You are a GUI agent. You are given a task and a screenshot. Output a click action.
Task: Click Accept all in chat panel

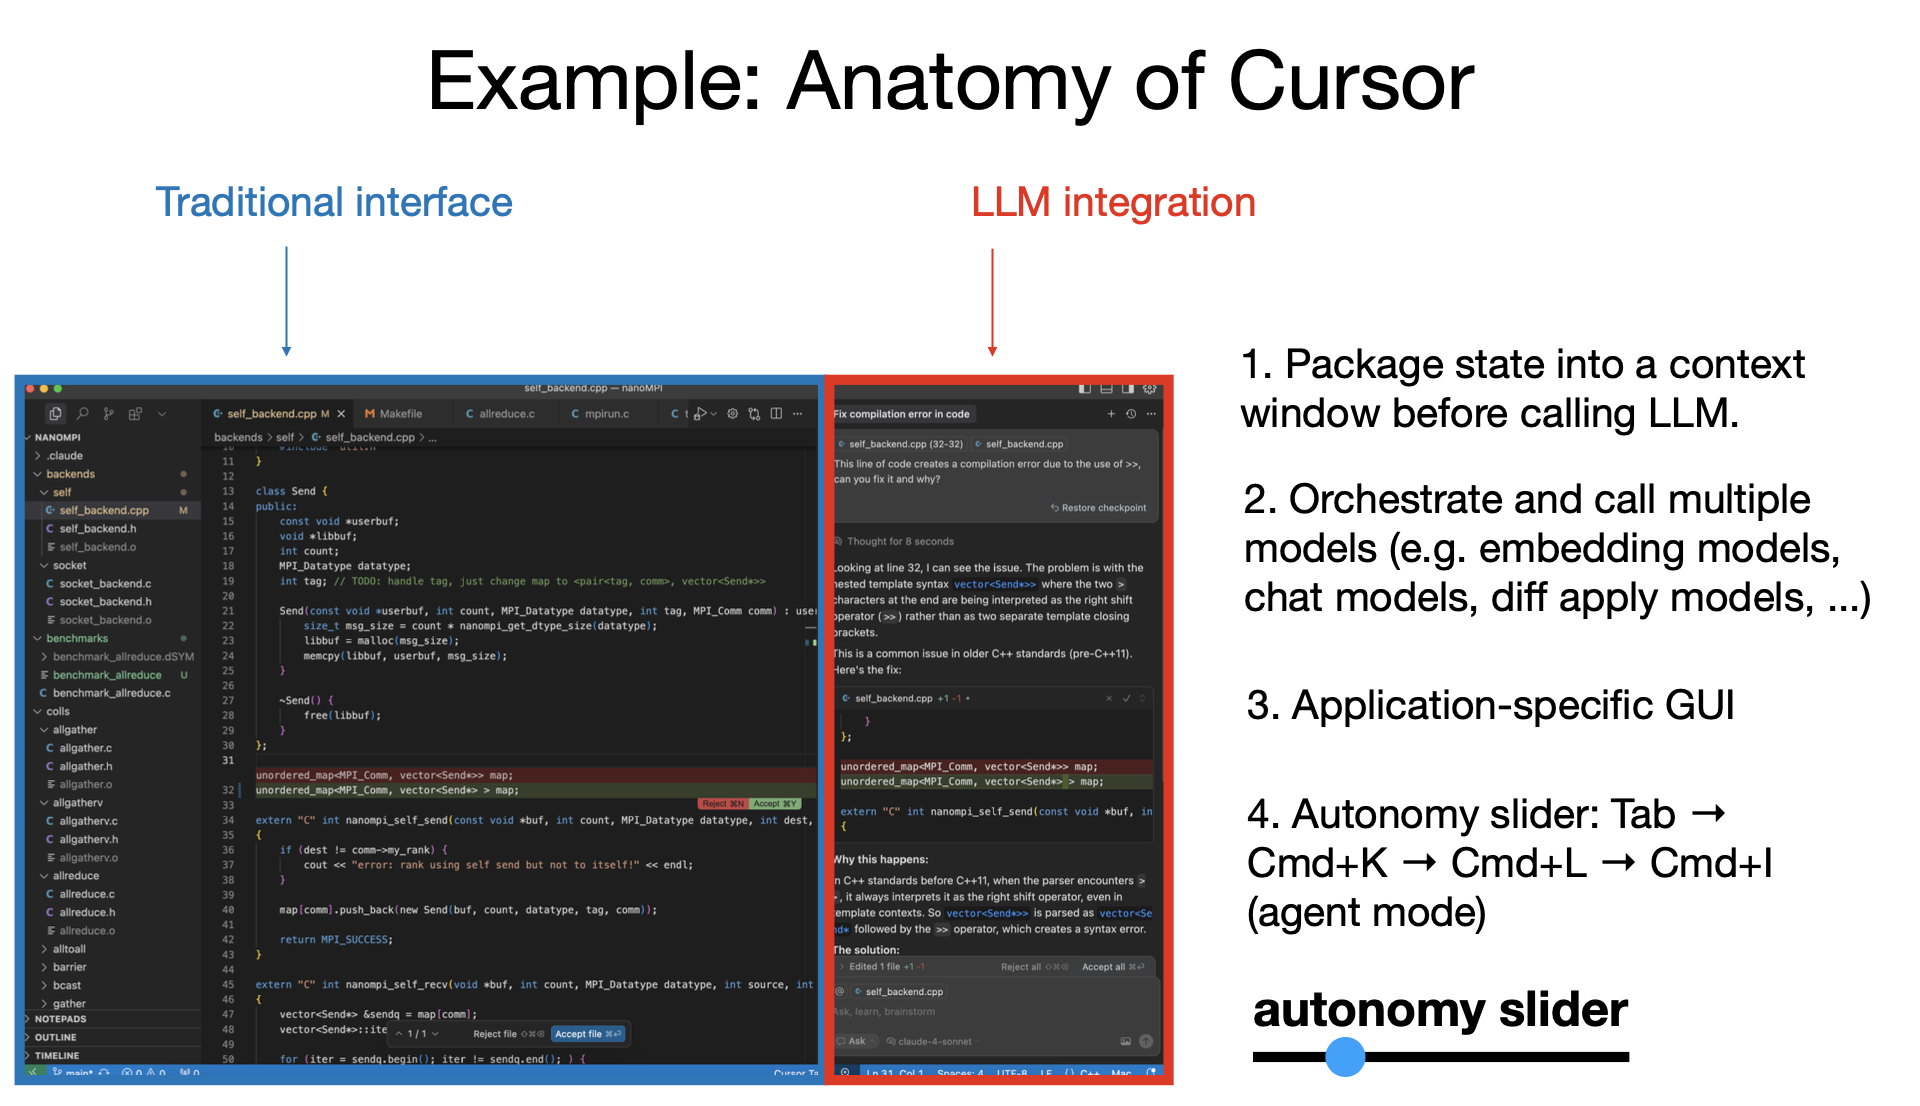[x=1113, y=967]
